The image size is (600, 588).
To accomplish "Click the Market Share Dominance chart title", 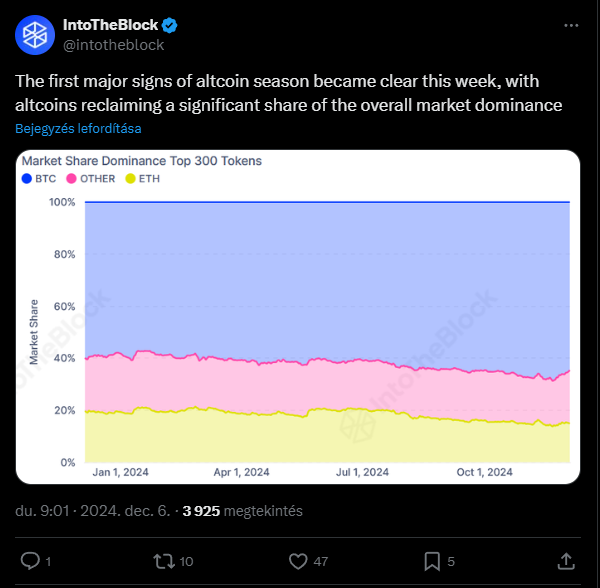I will pyautogui.click(x=142, y=161).
